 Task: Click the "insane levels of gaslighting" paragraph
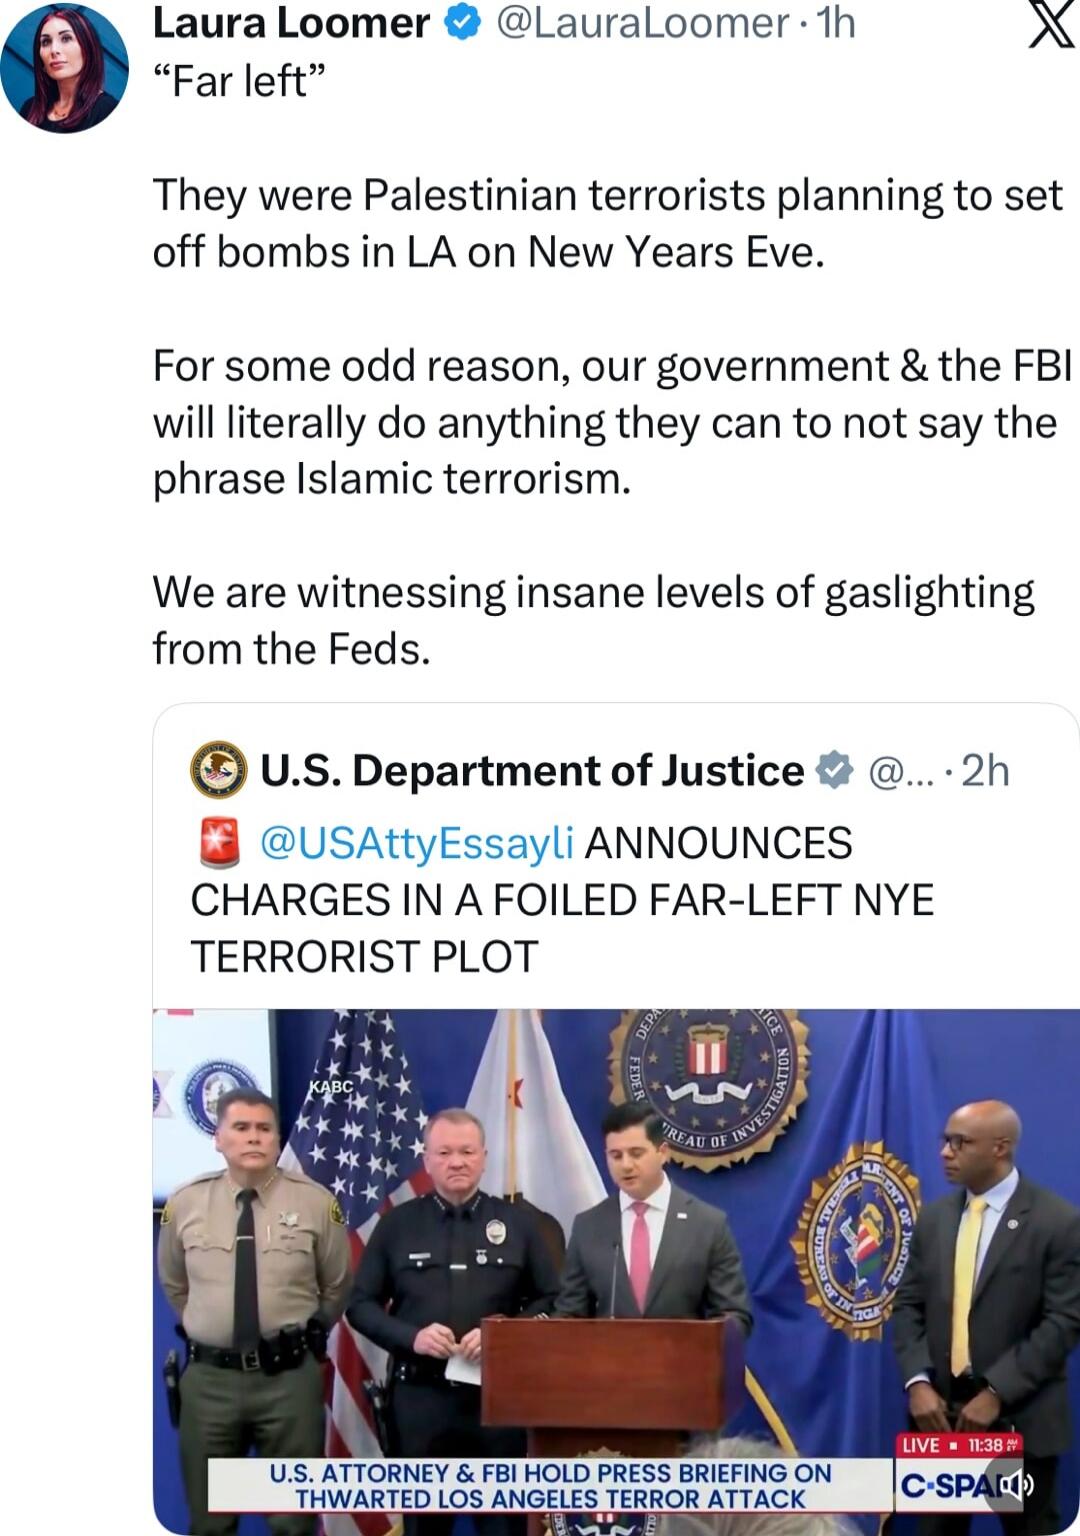click(x=593, y=620)
